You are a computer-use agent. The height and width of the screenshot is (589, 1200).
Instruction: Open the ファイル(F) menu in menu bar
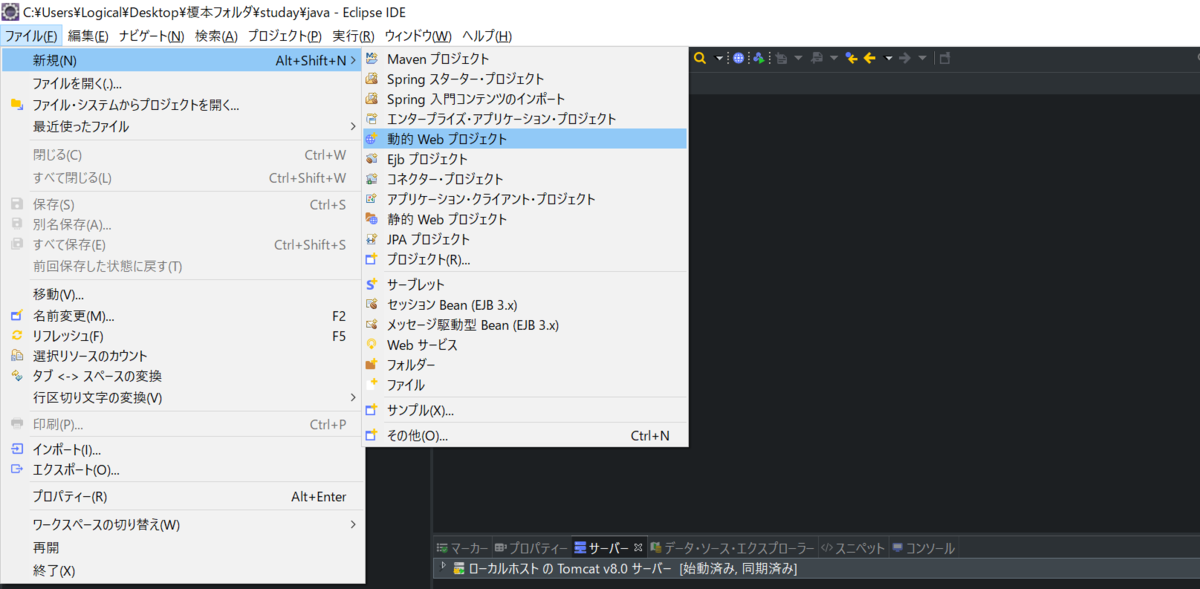[31, 36]
